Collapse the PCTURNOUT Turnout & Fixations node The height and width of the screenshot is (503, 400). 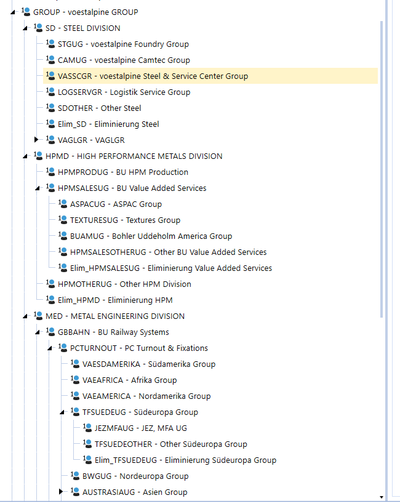(x=50, y=348)
